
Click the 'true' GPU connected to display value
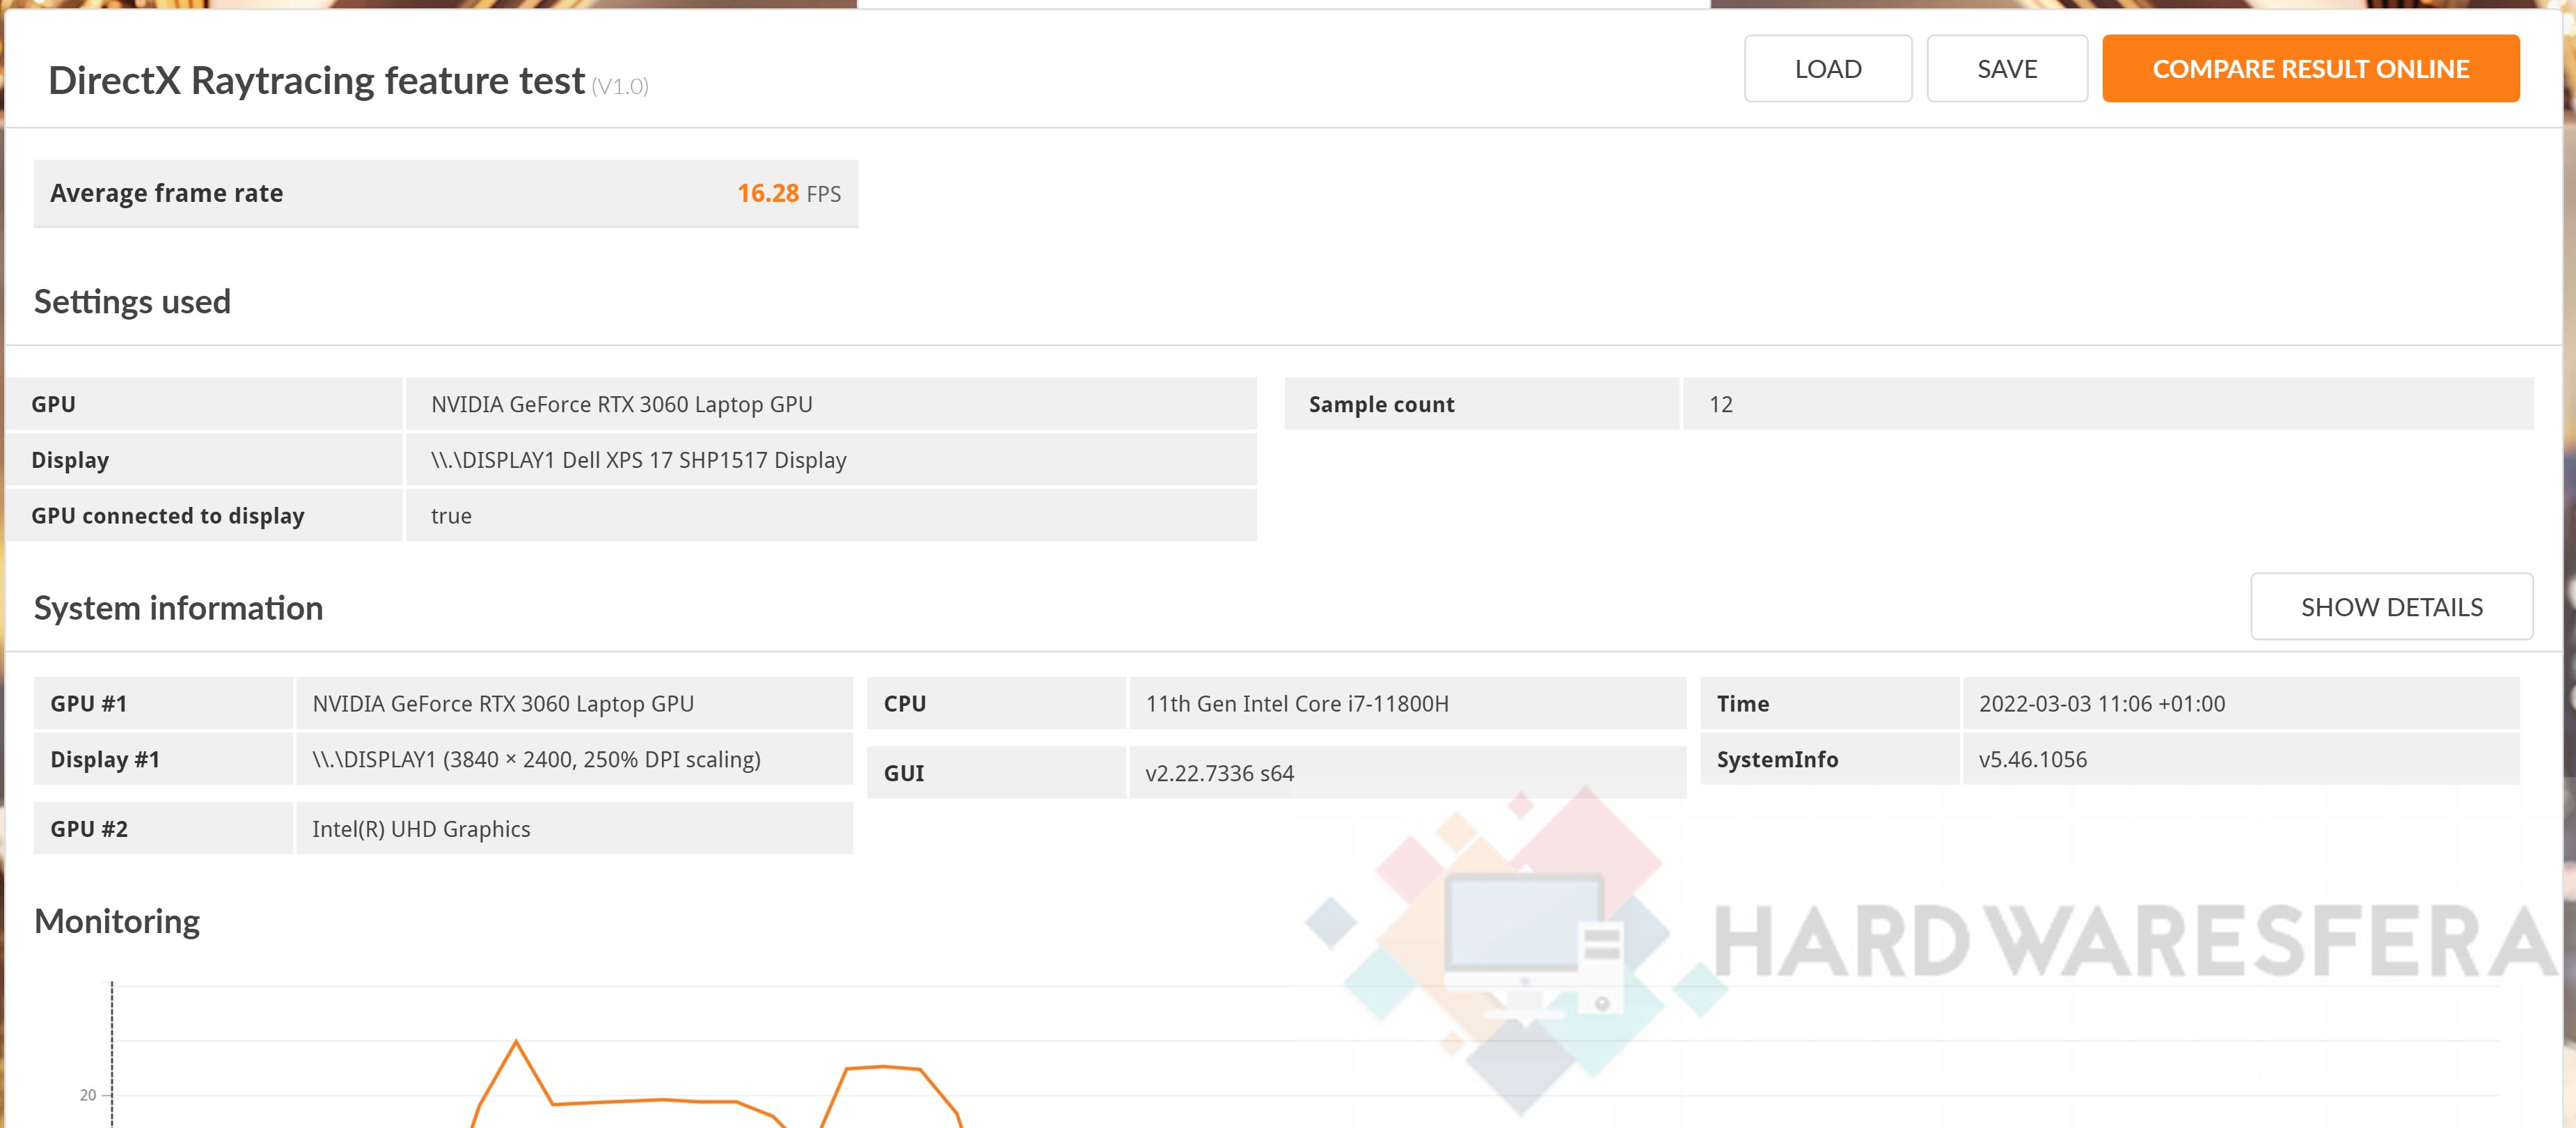[451, 516]
